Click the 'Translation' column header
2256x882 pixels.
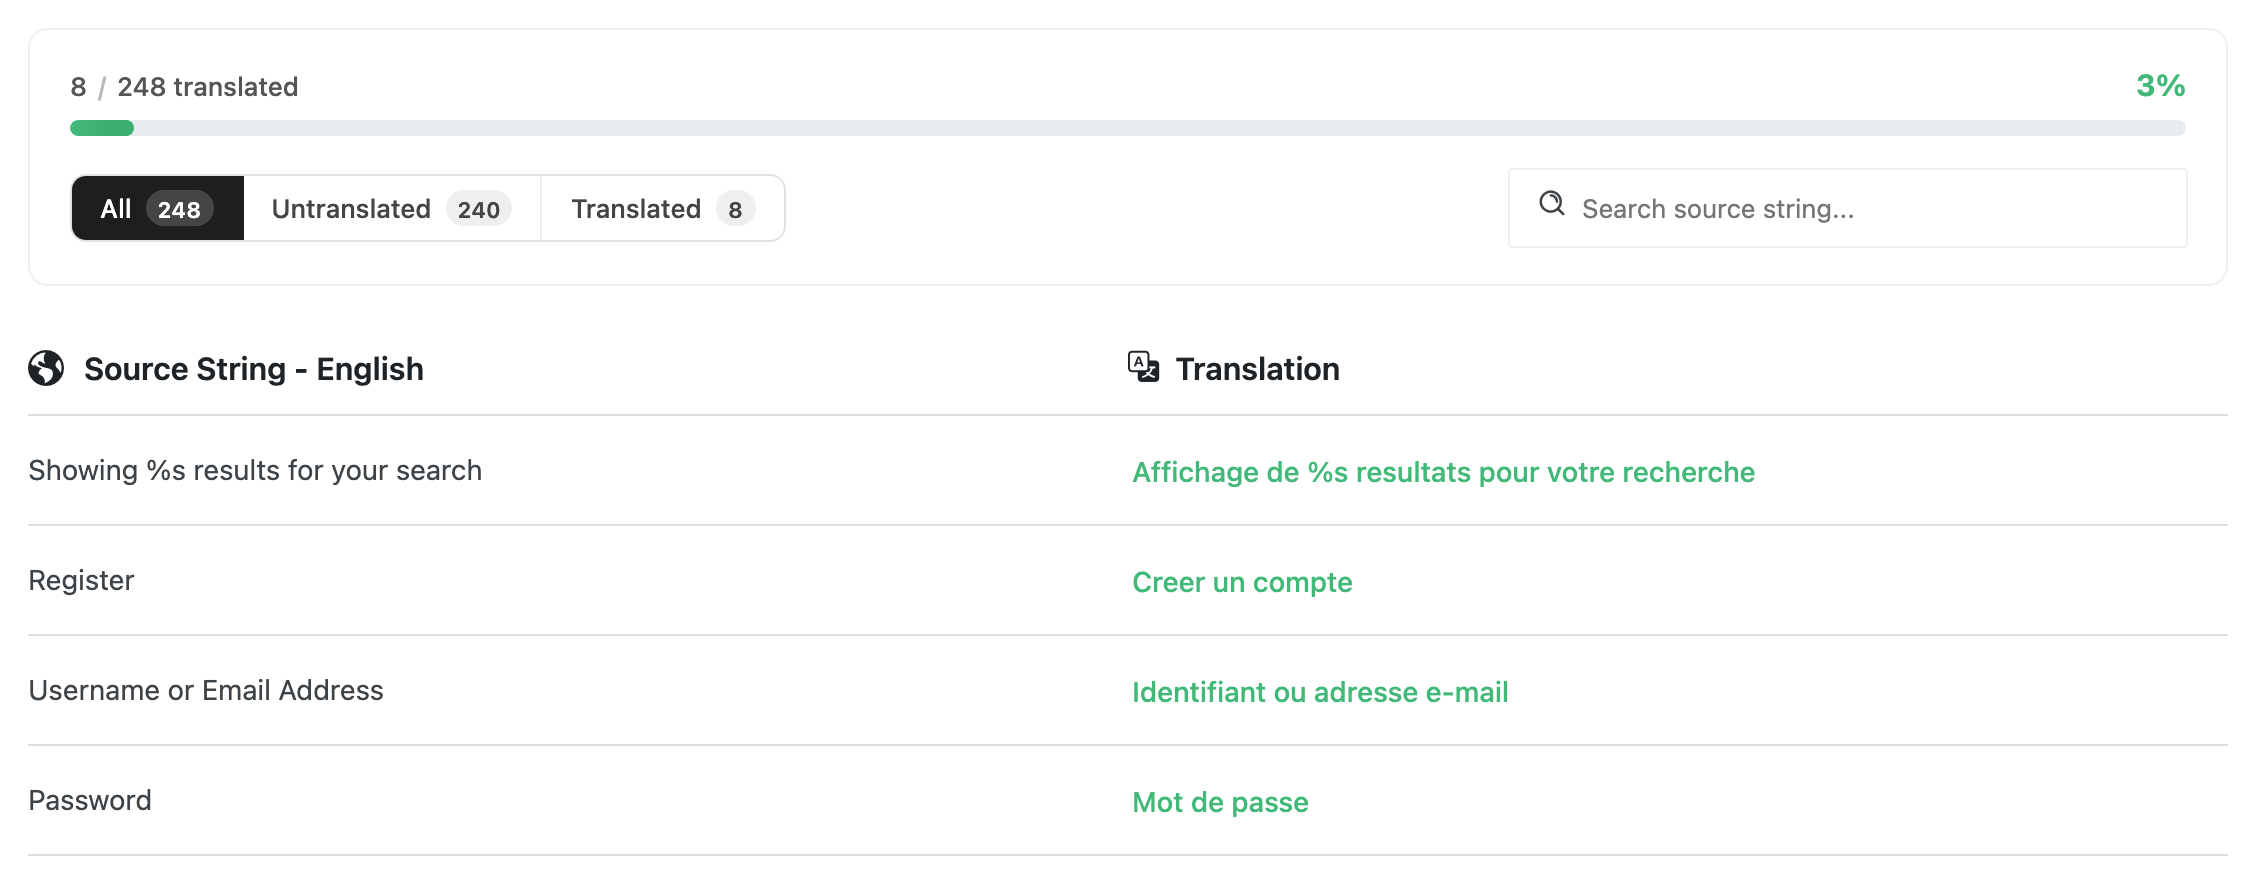pos(1257,369)
